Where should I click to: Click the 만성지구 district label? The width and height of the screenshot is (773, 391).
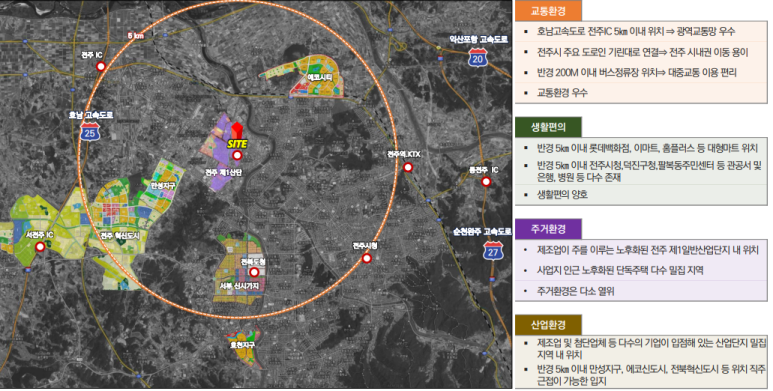[x=163, y=186]
